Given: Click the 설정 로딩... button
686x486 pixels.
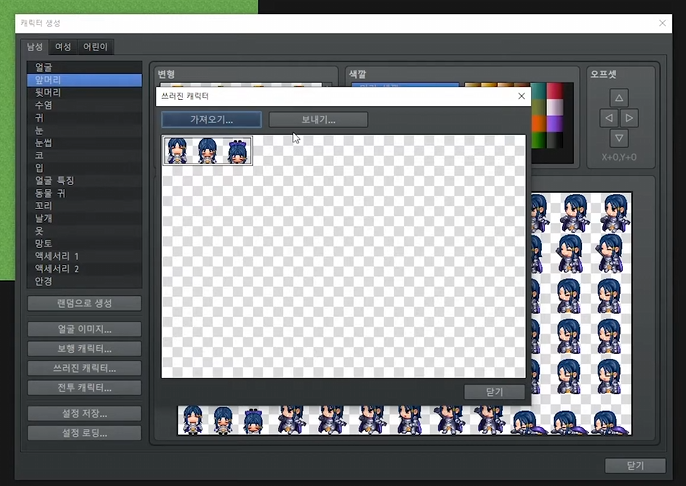Looking at the screenshot, I should [84, 433].
